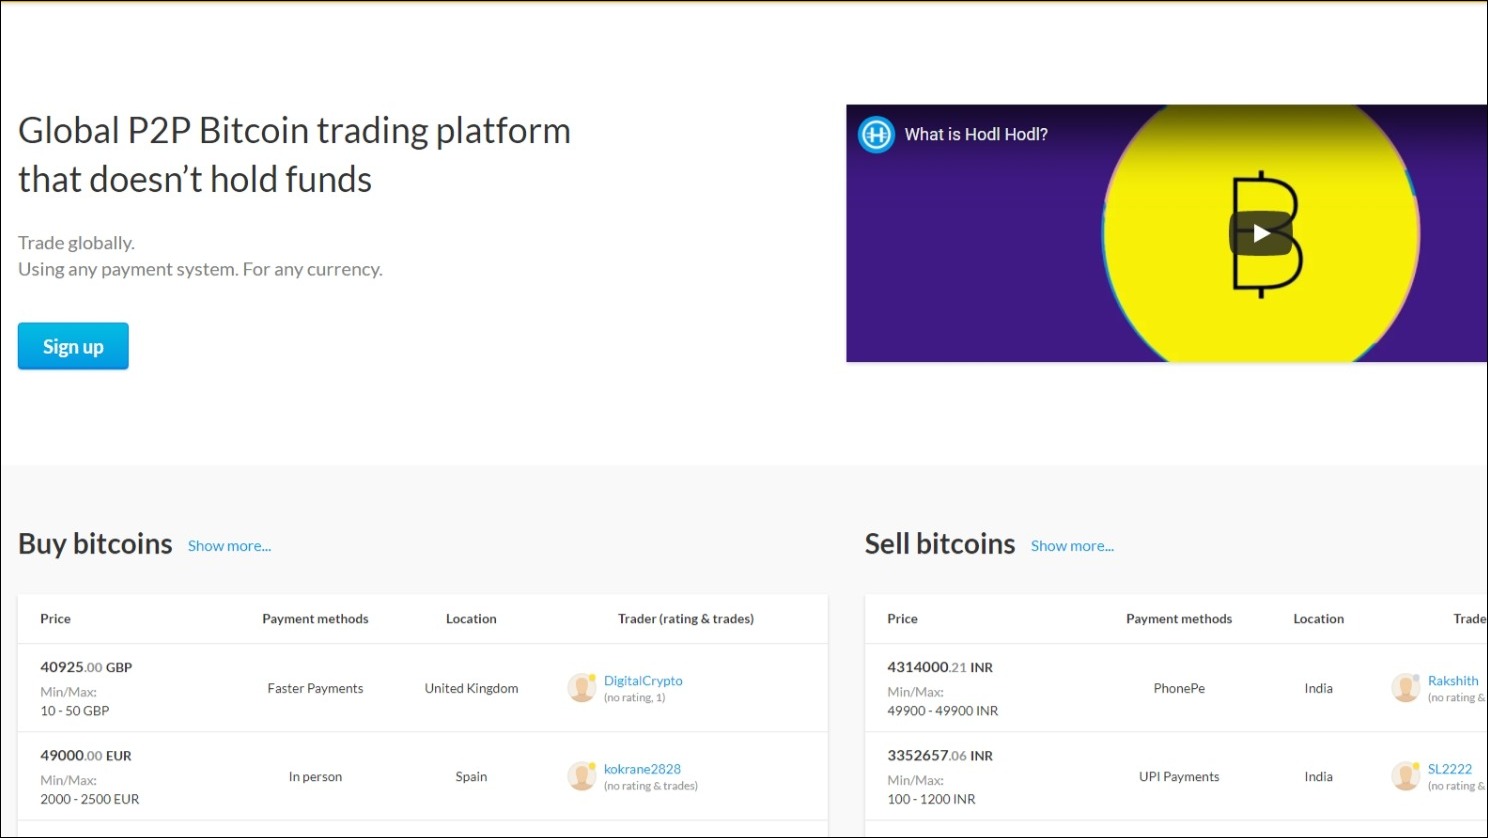The image size is (1488, 838).
Task: Open DigitalCrypto trader profile
Action: [x=643, y=680]
